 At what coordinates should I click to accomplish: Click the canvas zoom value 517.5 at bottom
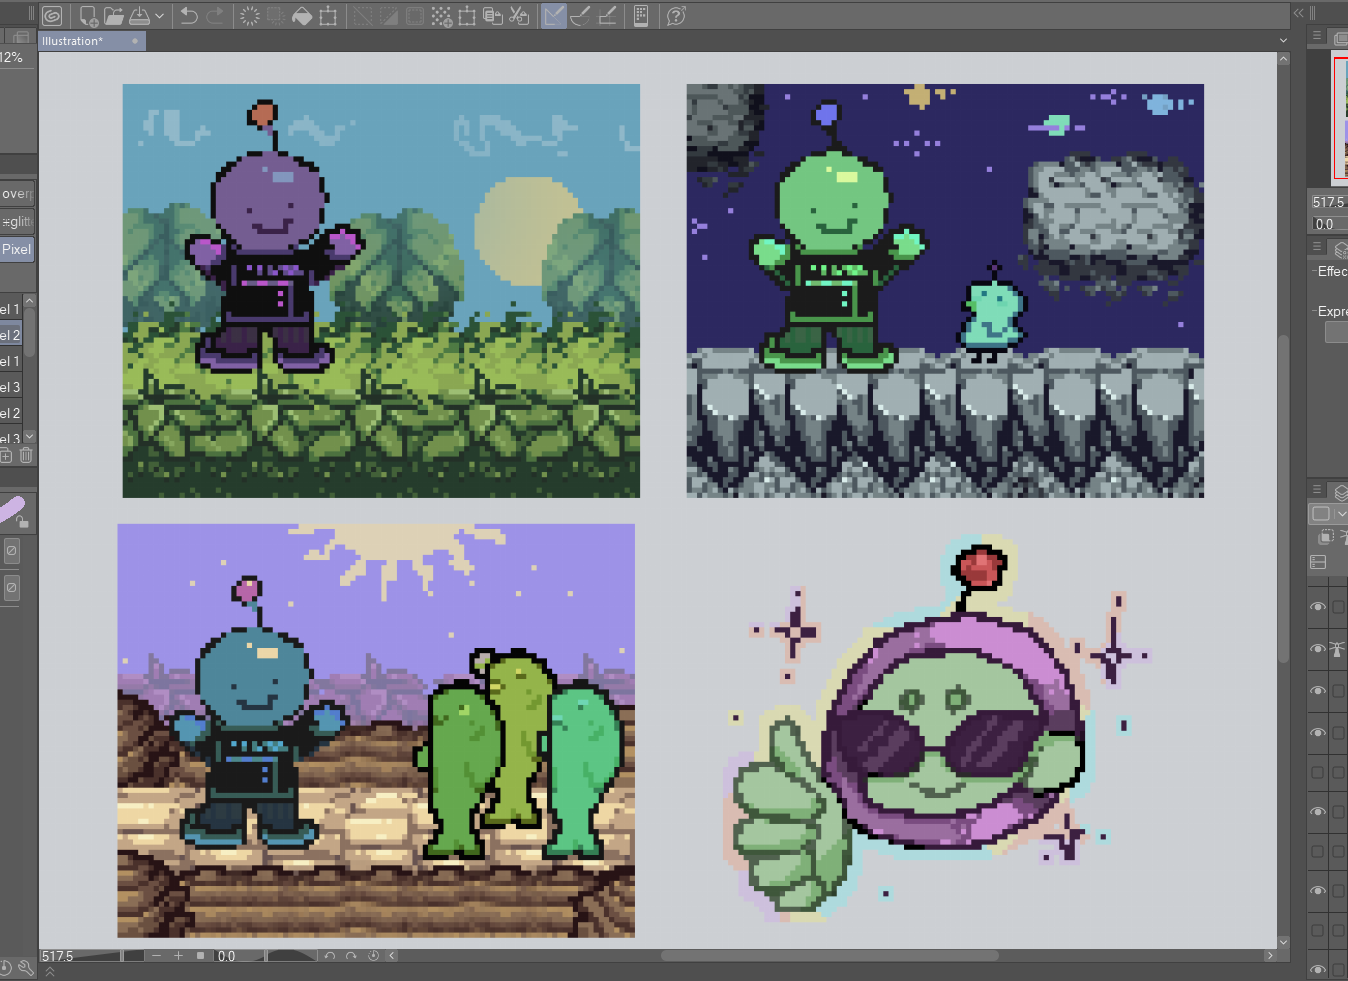pyautogui.click(x=58, y=956)
